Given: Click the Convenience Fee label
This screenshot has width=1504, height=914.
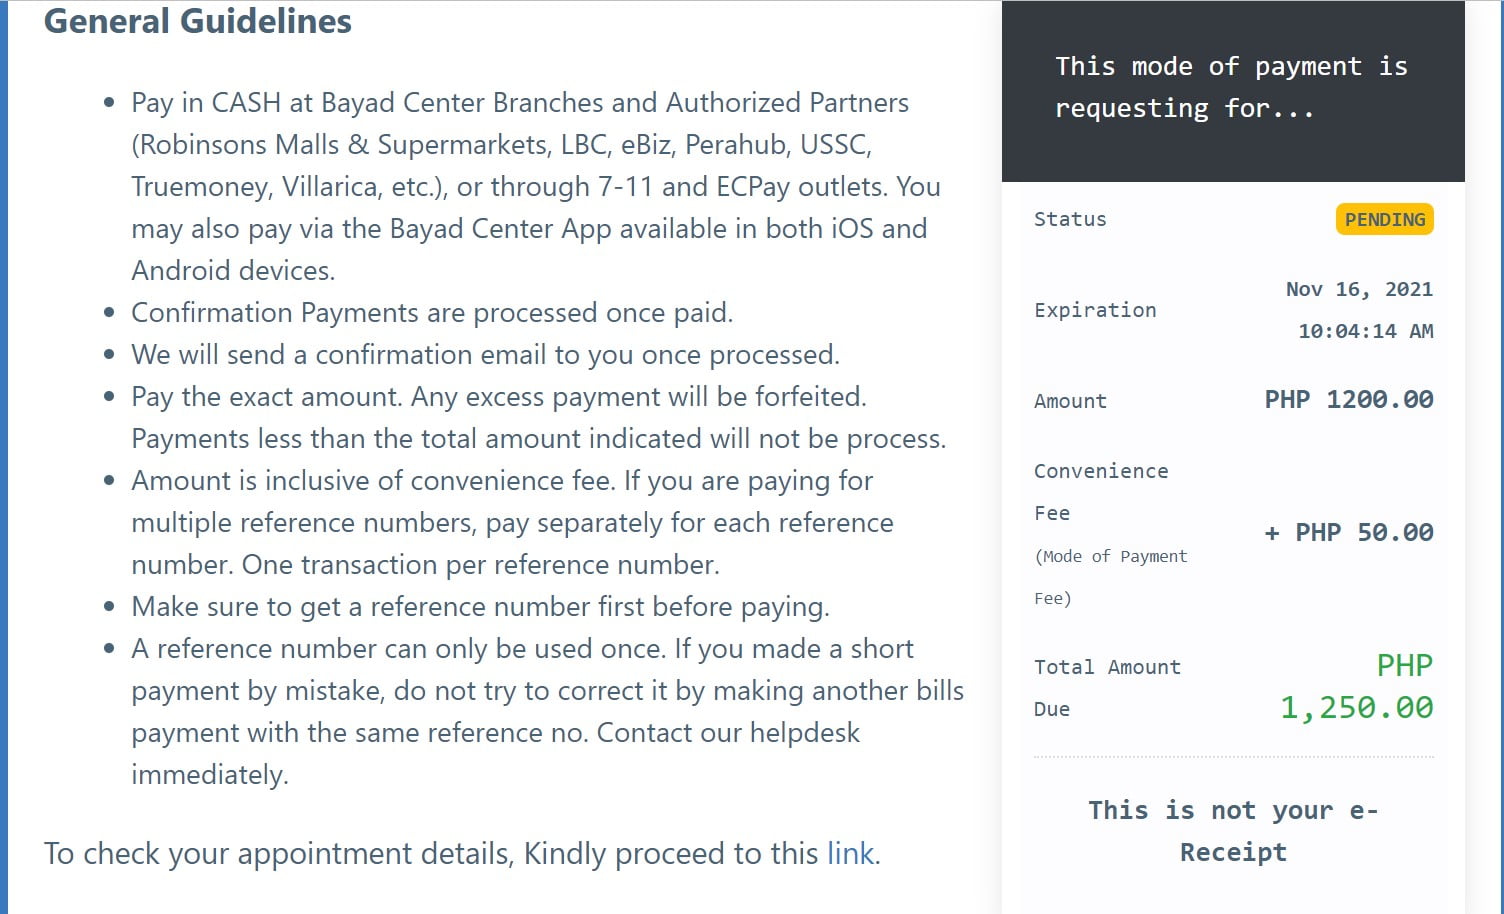Looking at the screenshot, I should [1100, 491].
